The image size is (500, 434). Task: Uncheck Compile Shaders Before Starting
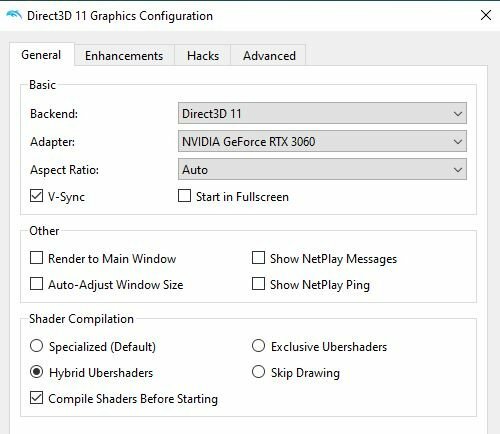coord(36,398)
